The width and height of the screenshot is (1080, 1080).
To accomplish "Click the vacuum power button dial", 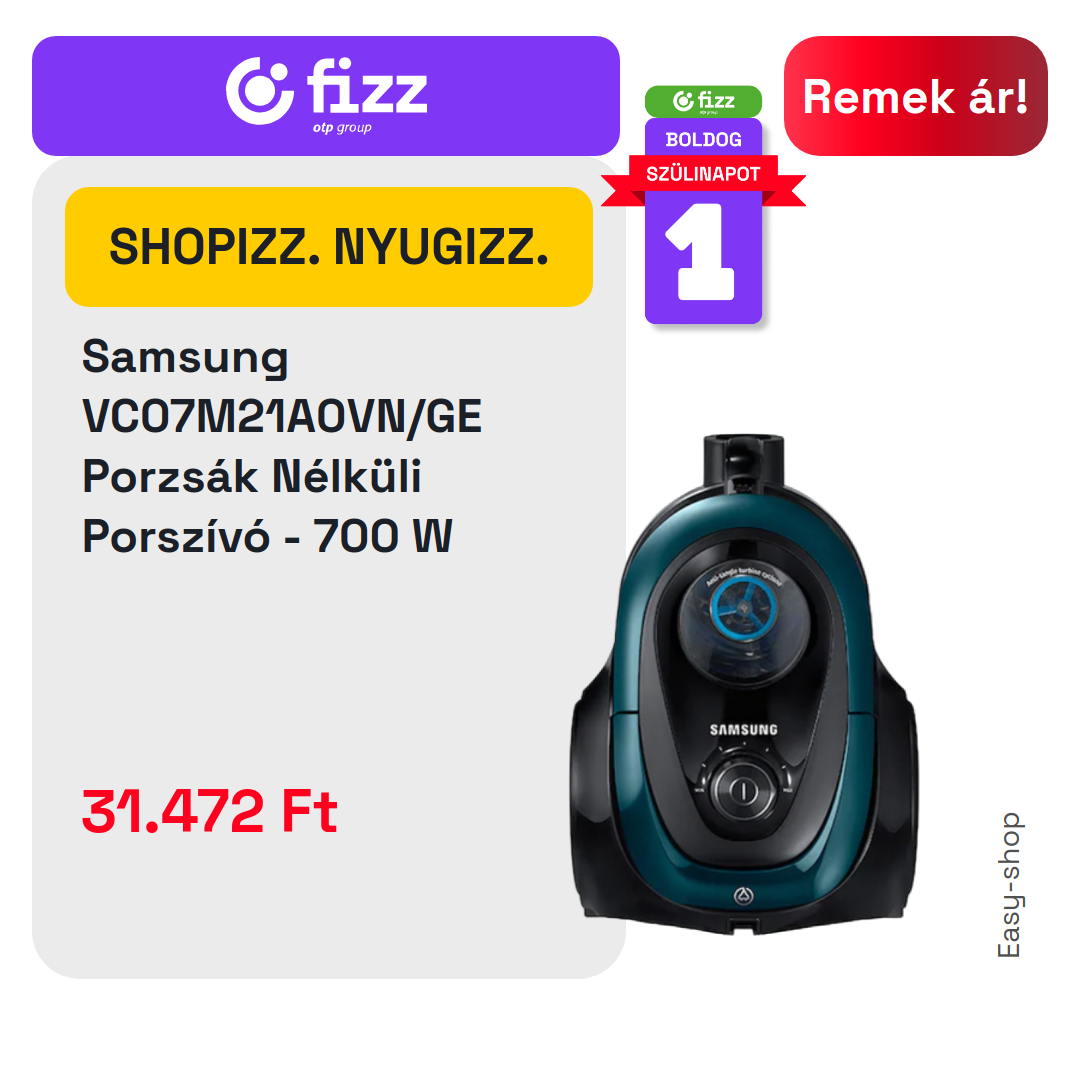I will [743, 789].
